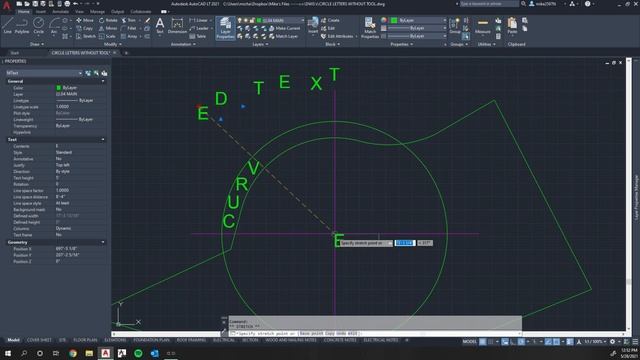
Task: Collapse the General properties section
Action: (103, 81)
